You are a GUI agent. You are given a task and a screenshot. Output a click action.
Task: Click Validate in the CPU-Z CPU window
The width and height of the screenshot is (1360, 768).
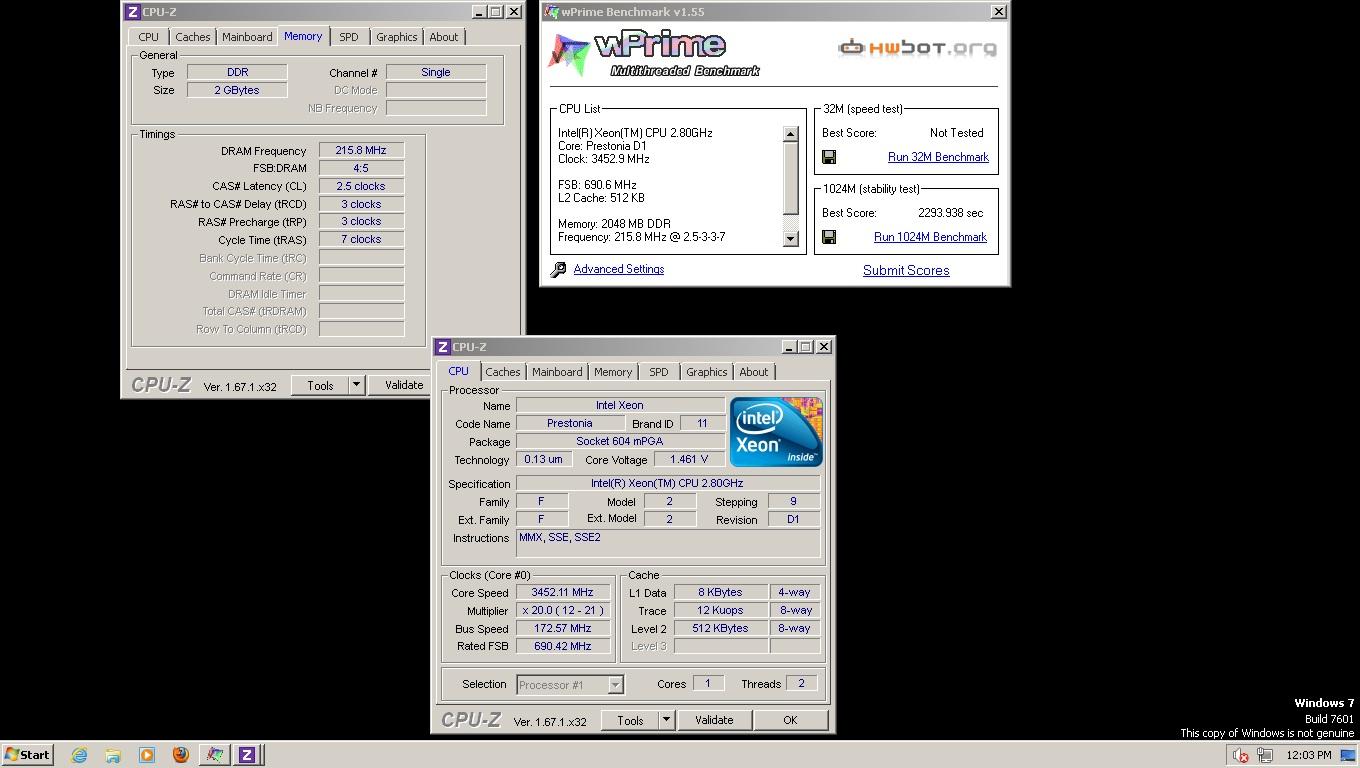click(x=714, y=720)
